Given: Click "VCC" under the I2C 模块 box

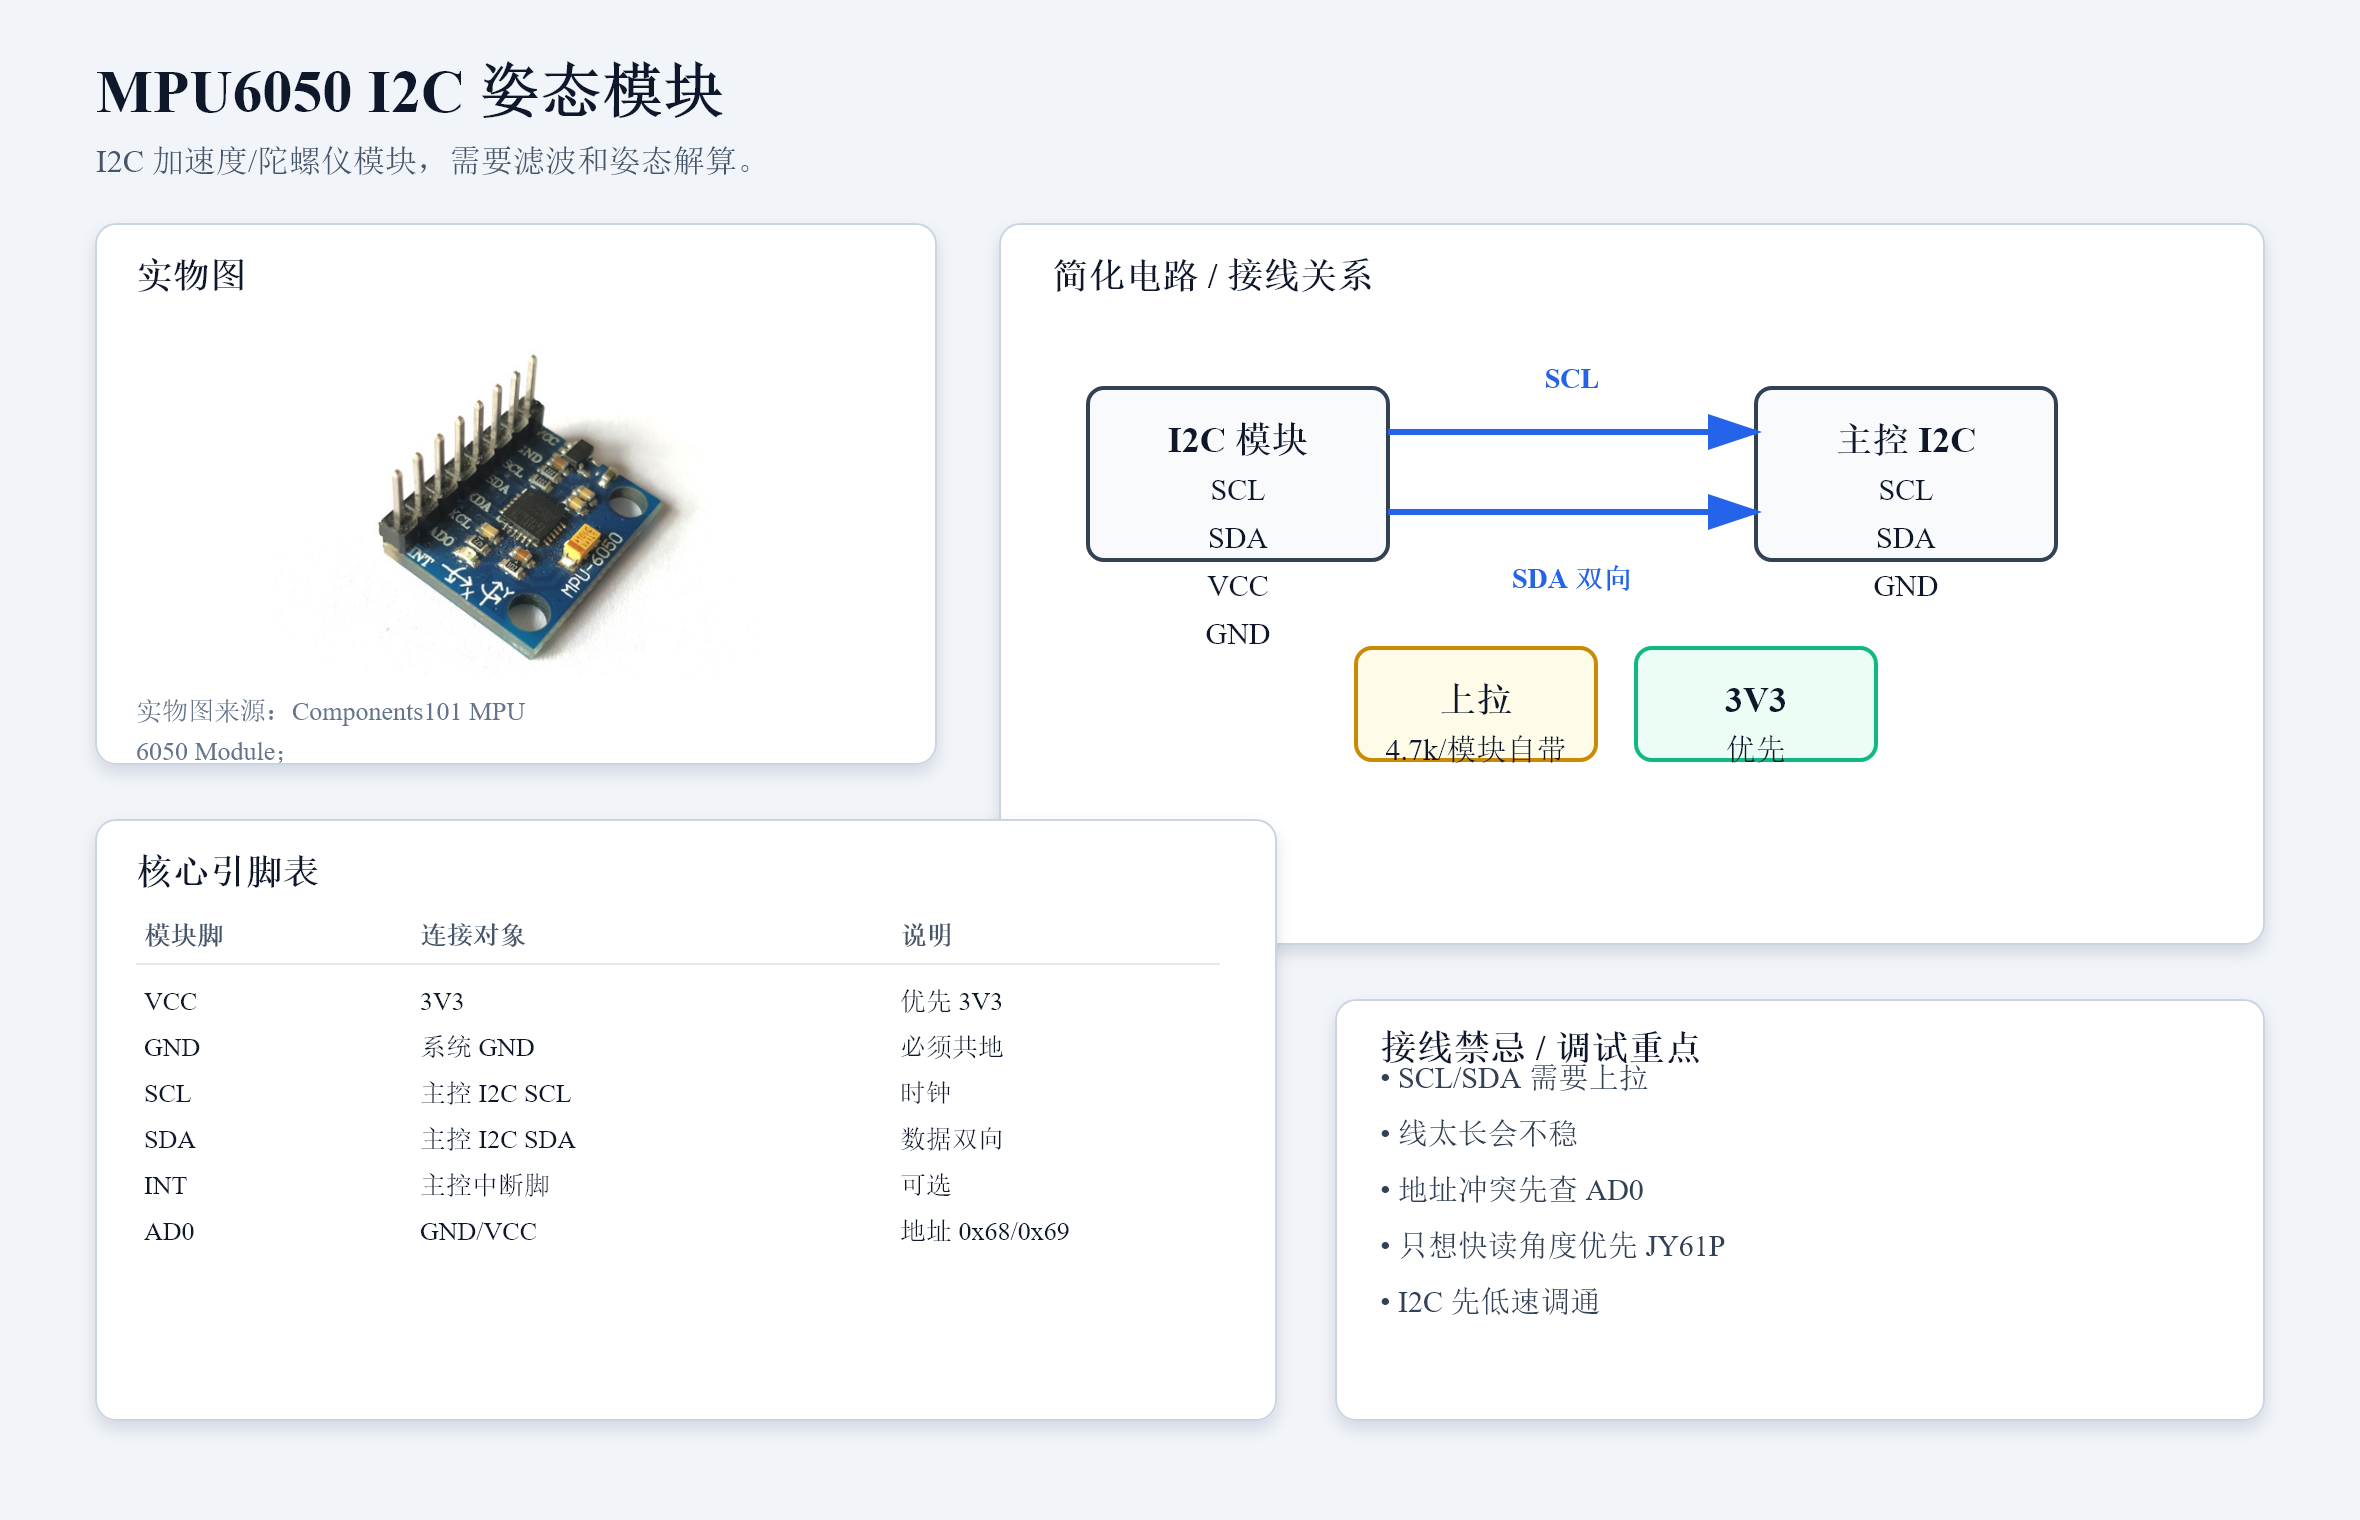Looking at the screenshot, I should [x=1237, y=586].
